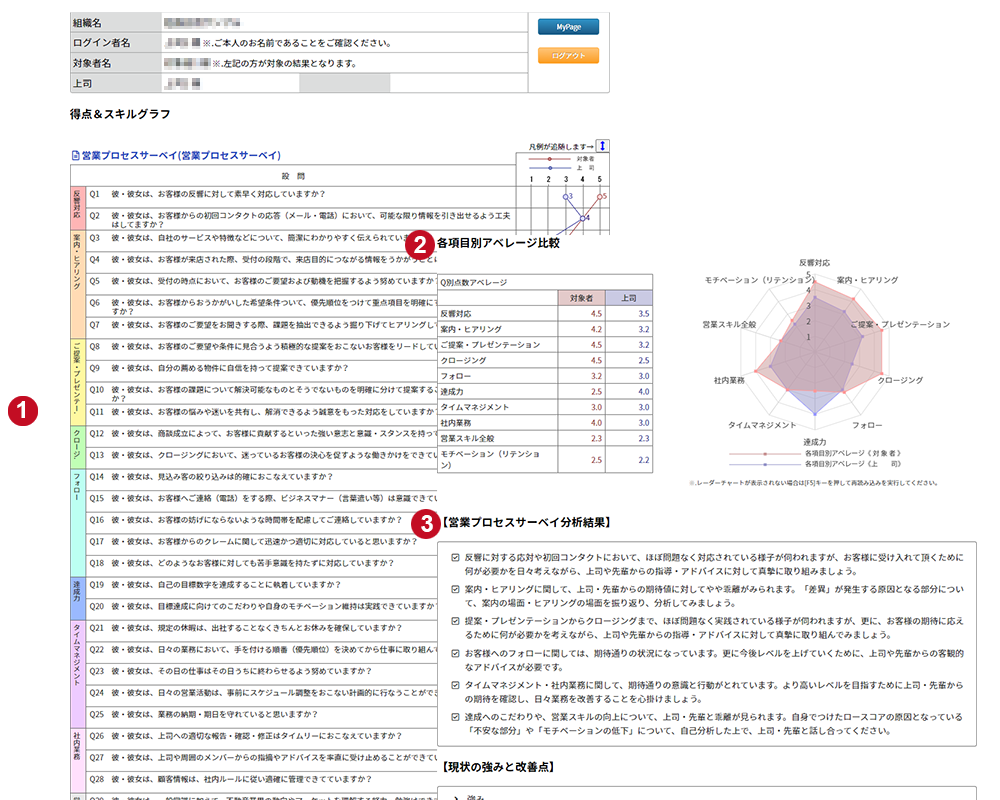Viewport: 1000px width, 800px height.
Task: Expand the 強み section chevron
Action: (x=455, y=797)
